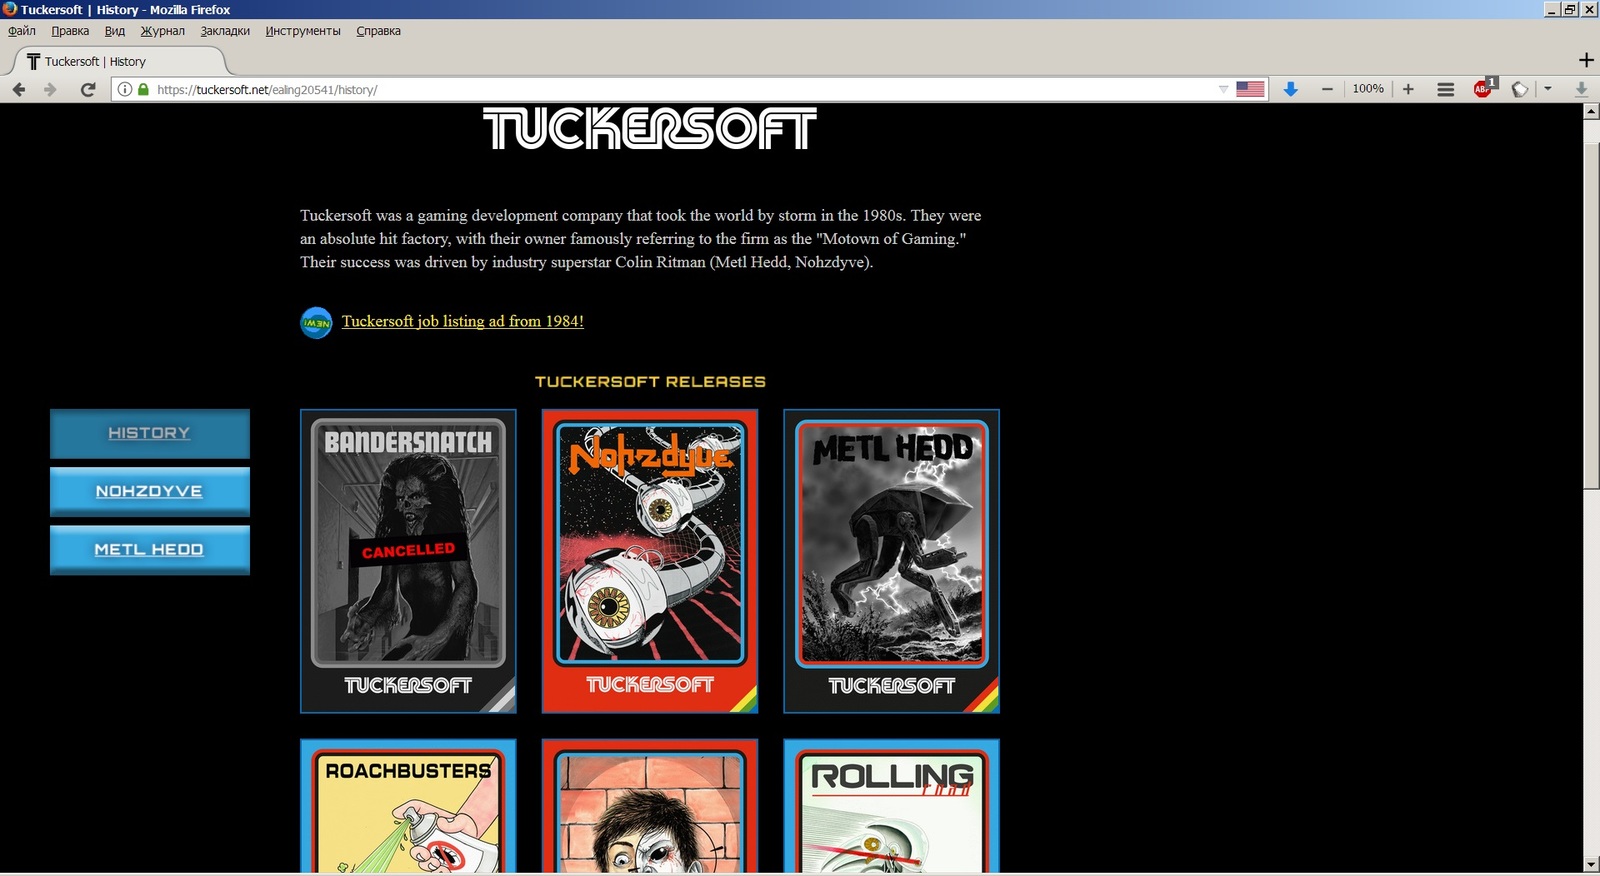The height and width of the screenshot is (876, 1600).
Task: Open the Правка menu
Action: click(x=70, y=31)
